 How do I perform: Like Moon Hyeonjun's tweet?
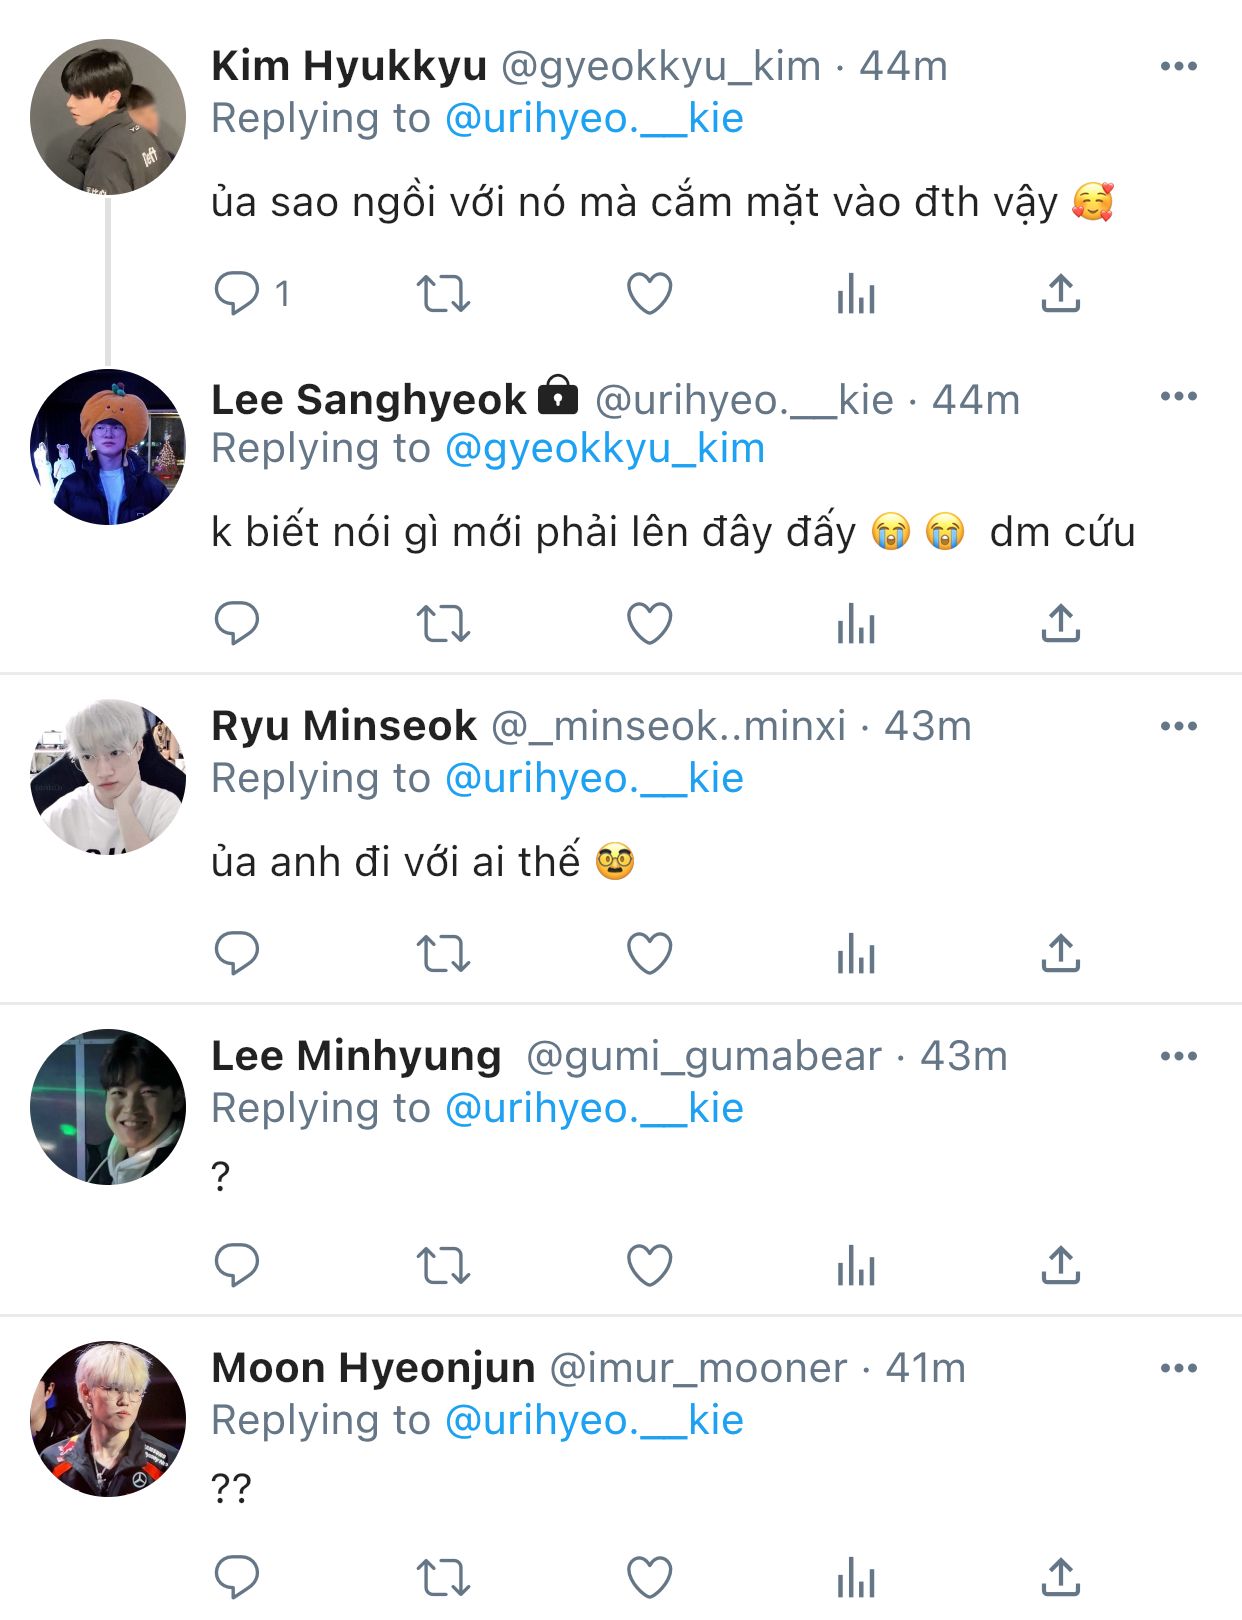[x=649, y=1578]
